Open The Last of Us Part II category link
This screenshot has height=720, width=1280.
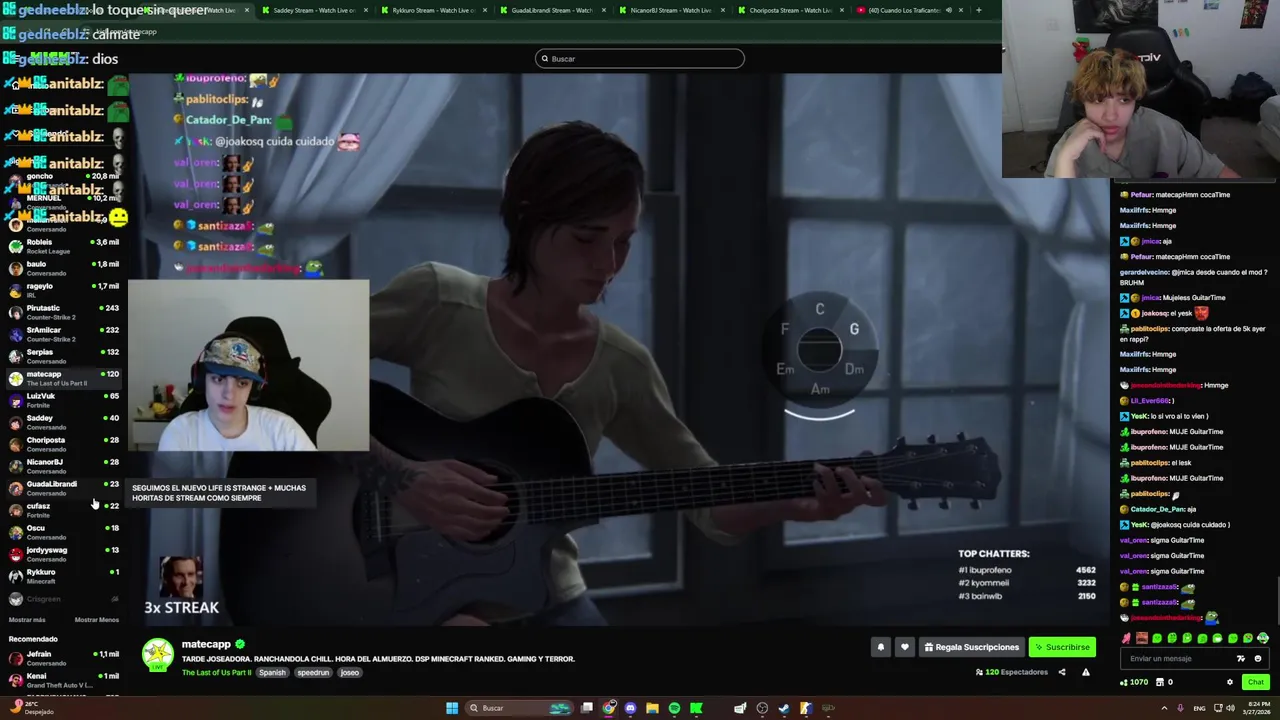pyautogui.click(x=216, y=673)
